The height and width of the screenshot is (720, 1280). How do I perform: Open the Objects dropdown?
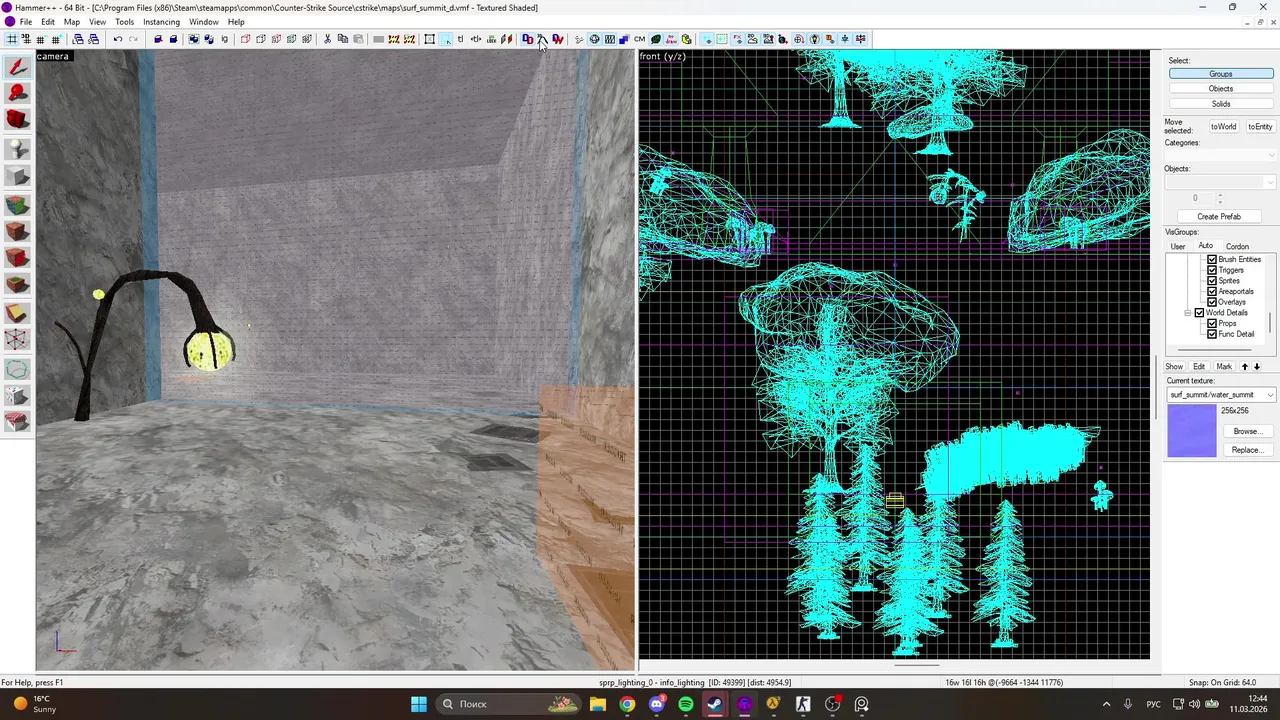1221,181
